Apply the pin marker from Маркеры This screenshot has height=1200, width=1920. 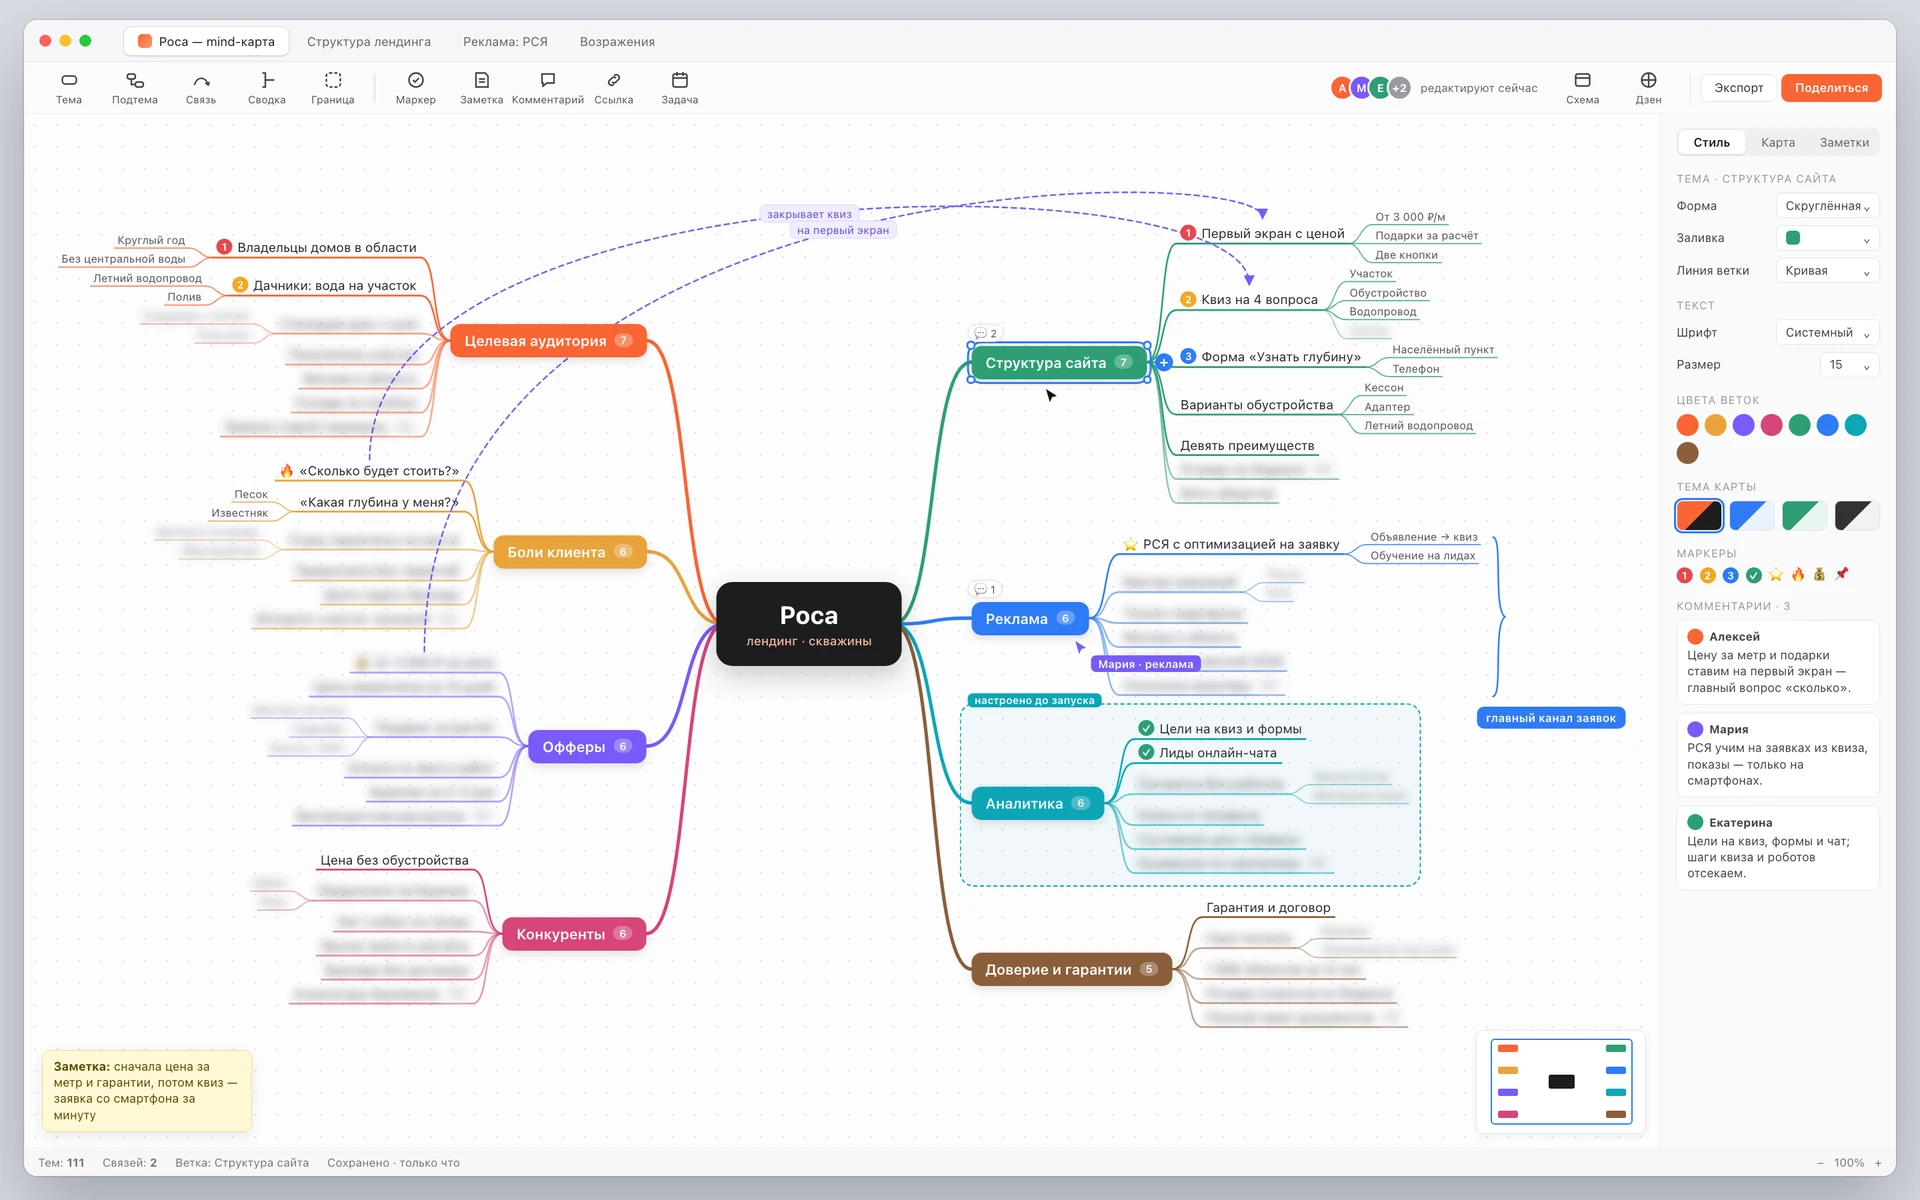click(x=1842, y=574)
